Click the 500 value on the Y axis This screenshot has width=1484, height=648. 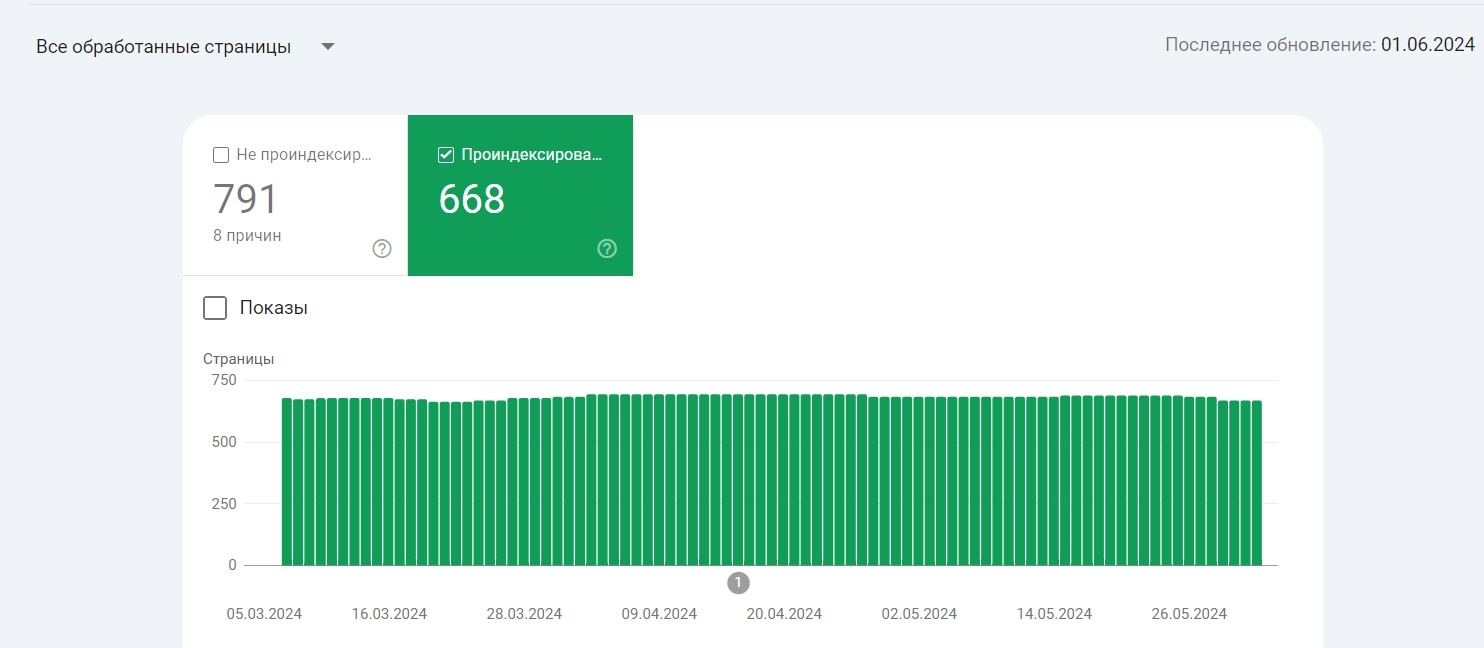(x=224, y=442)
